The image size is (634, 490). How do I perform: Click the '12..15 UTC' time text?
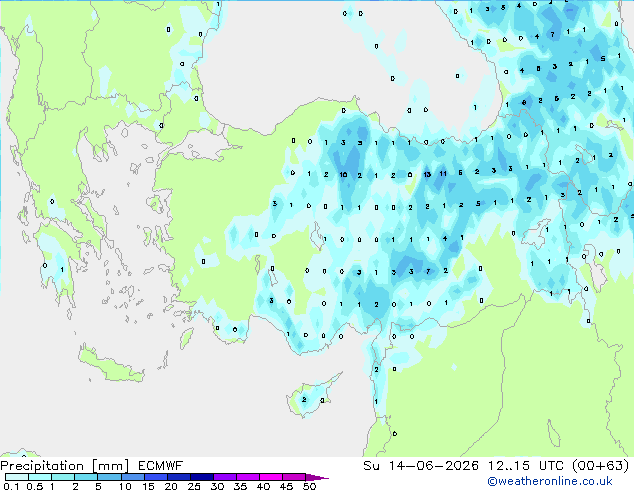coord(526,466)
